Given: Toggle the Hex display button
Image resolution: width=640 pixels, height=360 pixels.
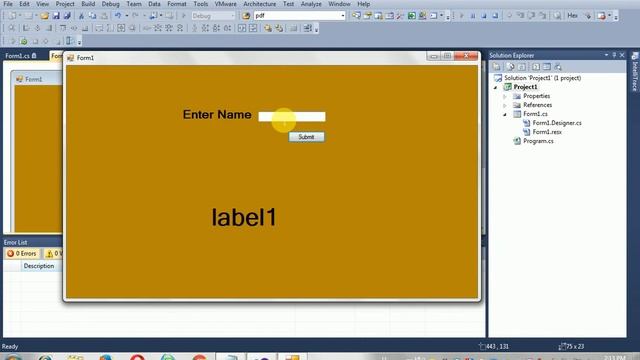Looking at the screenshot, I should [572, 16].
